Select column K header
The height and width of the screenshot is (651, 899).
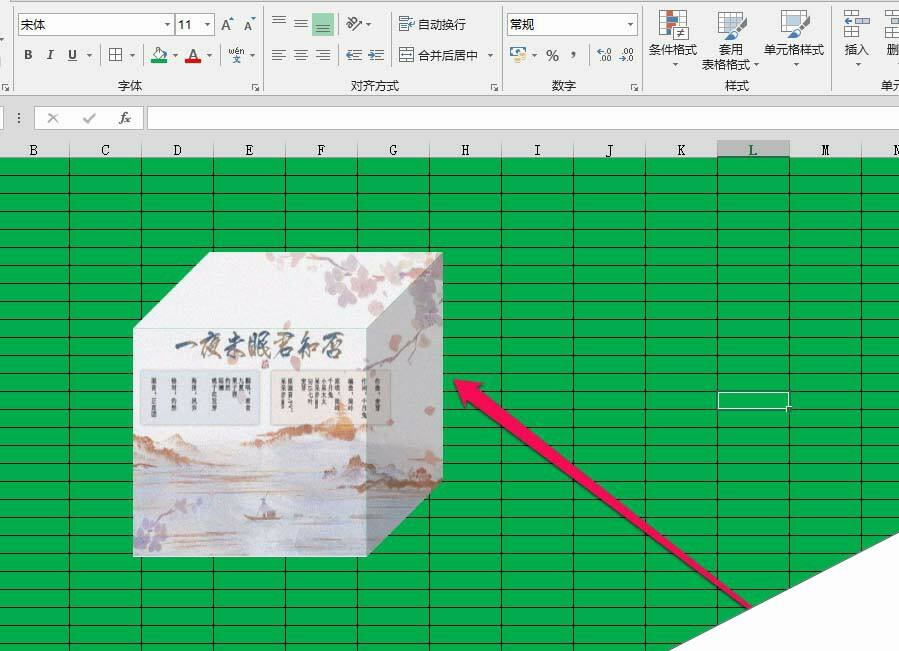pyautogui.click(x=681, y=150)
